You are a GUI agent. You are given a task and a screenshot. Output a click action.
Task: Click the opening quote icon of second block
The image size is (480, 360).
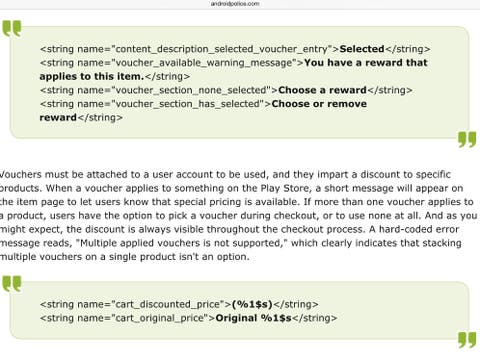(12, 284)
